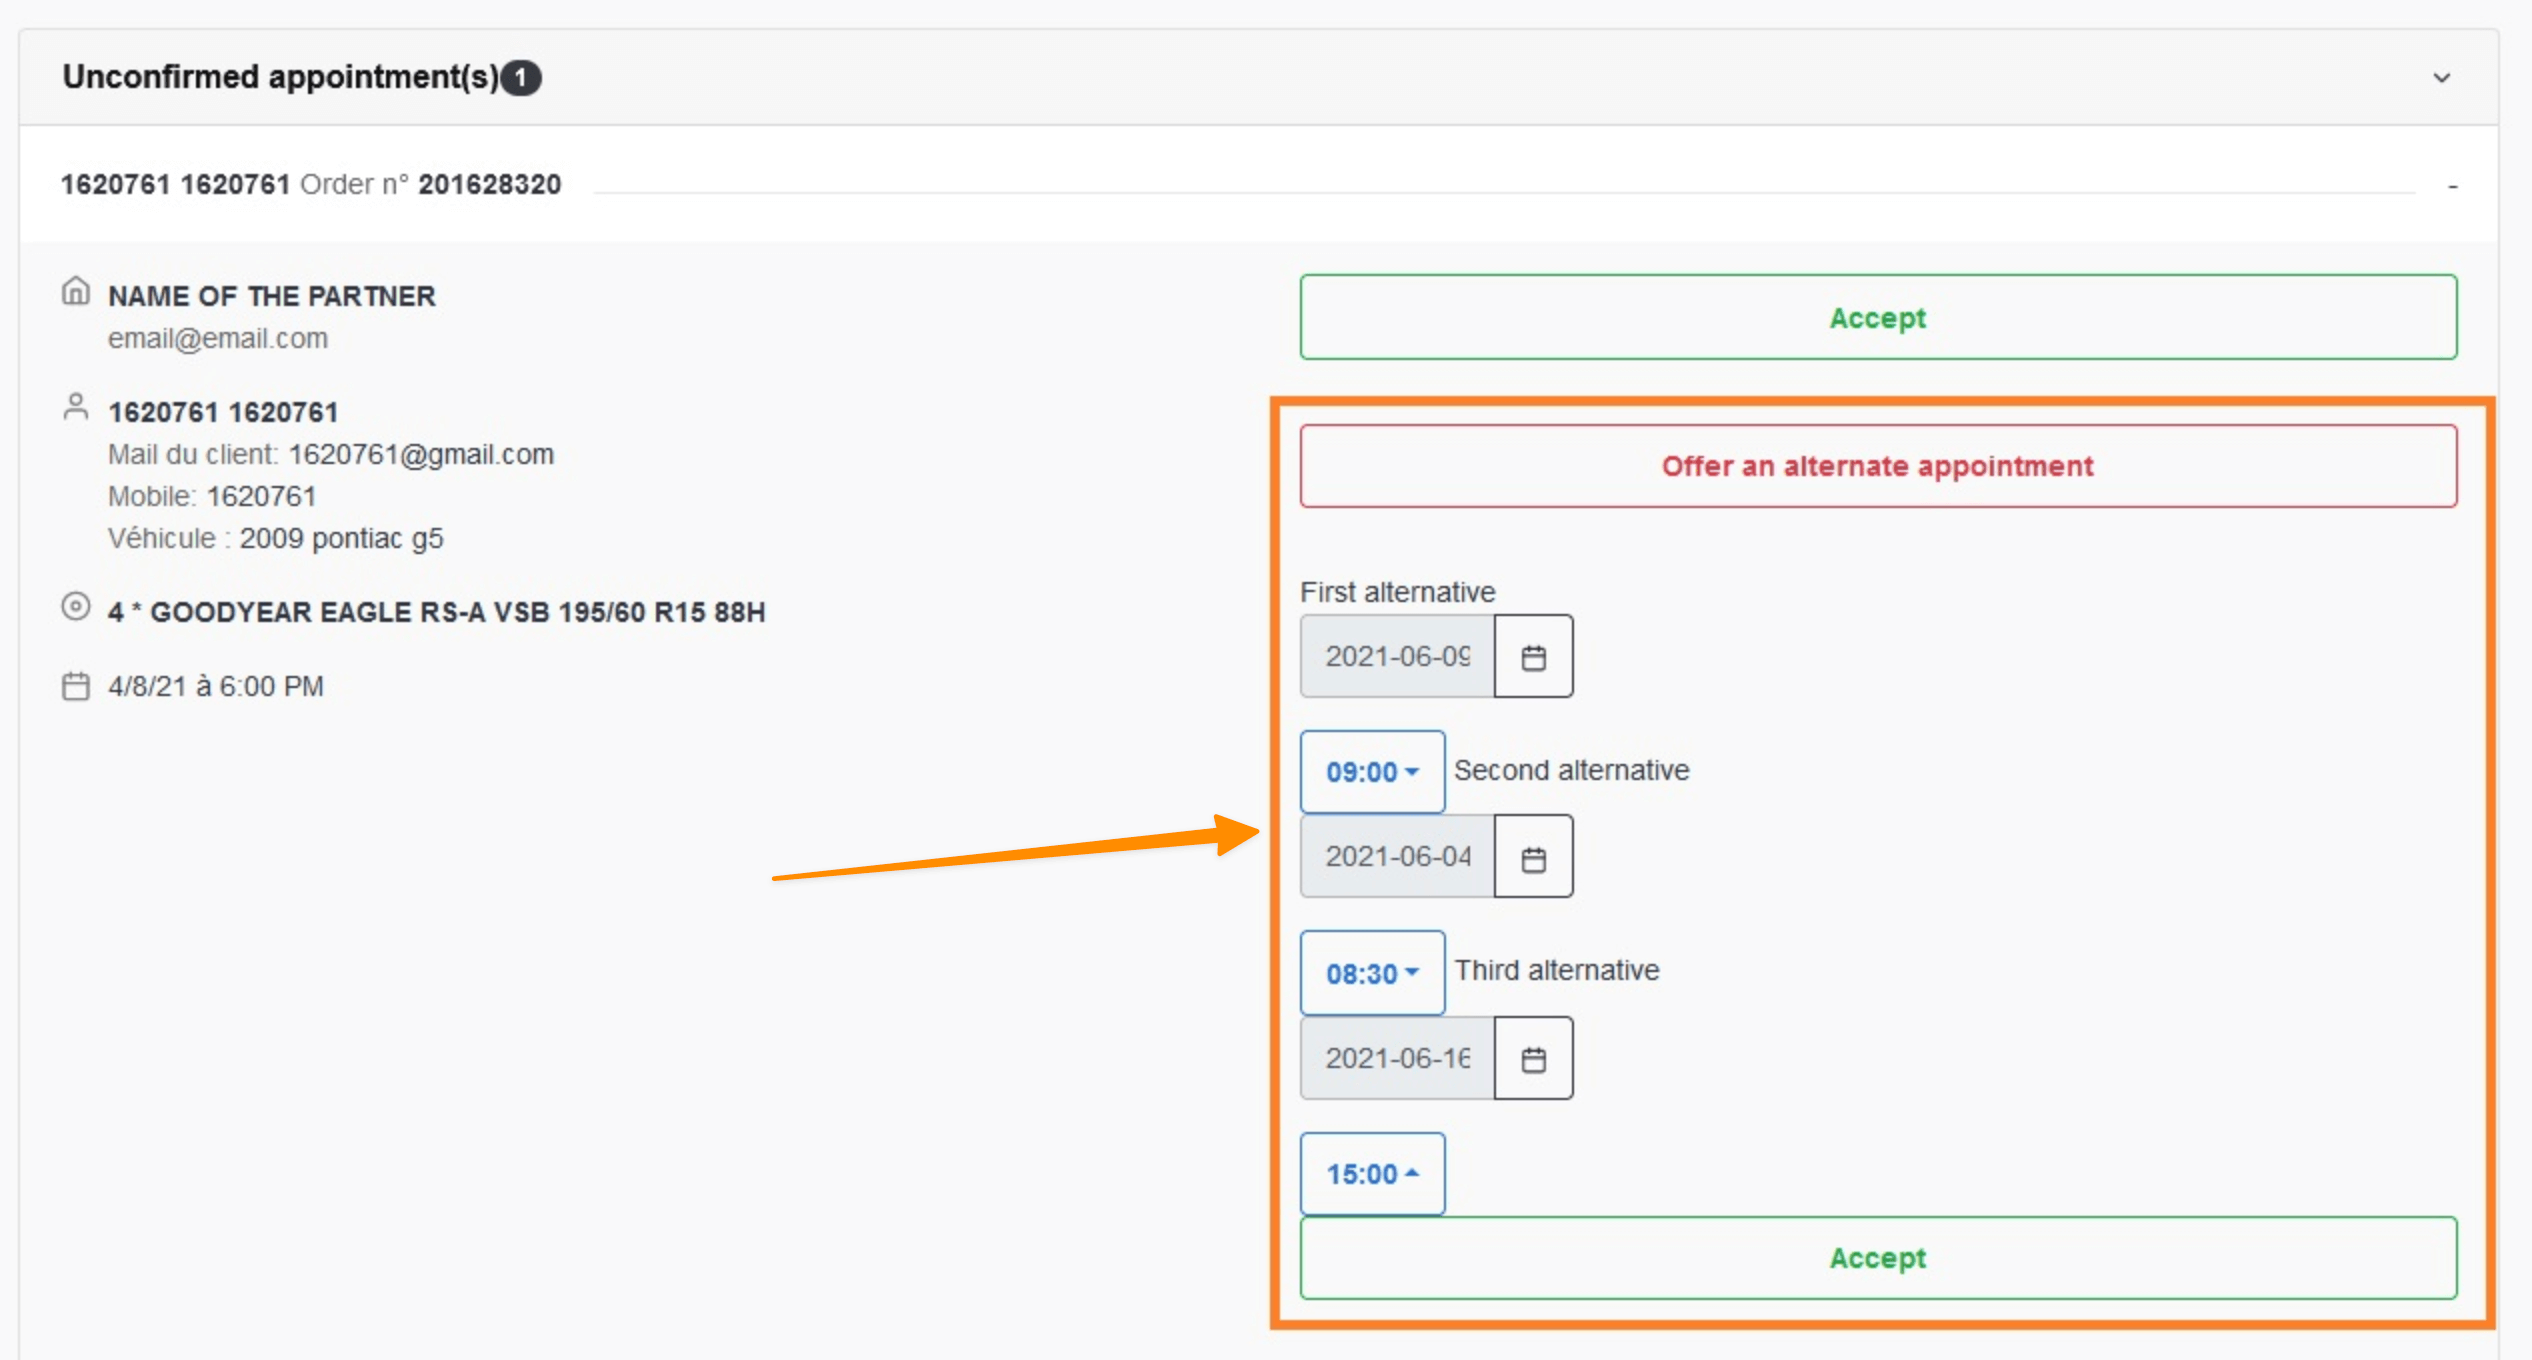Click the 2021-06-09 date field
Image resolution: width=2532 pixels, height=1360 pixels.
[1397, 657]
